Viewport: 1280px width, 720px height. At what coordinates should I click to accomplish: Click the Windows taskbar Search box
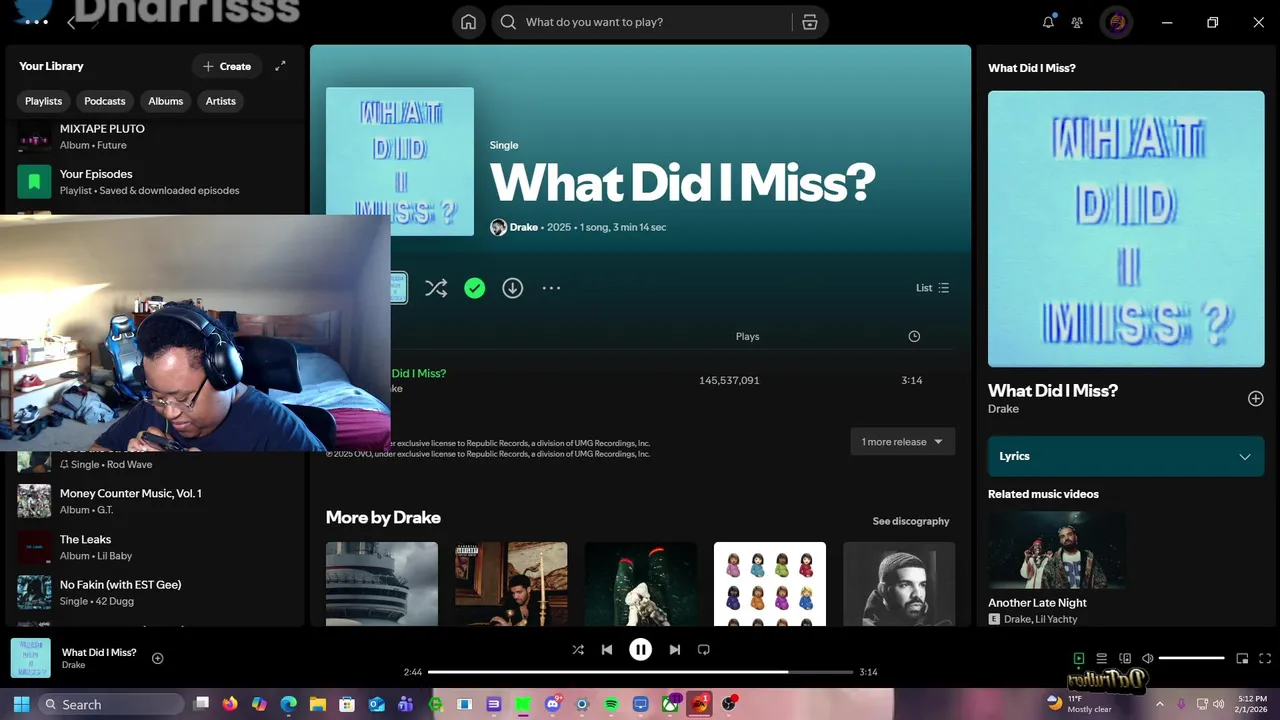point(111,704)
